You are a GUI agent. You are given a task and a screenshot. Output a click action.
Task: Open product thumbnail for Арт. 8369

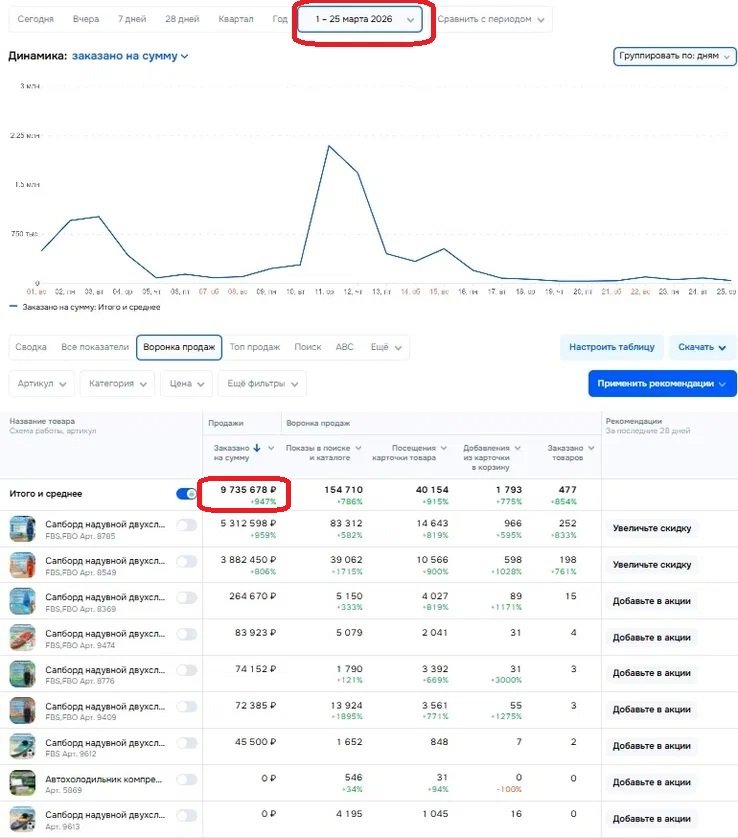[22, 602]
